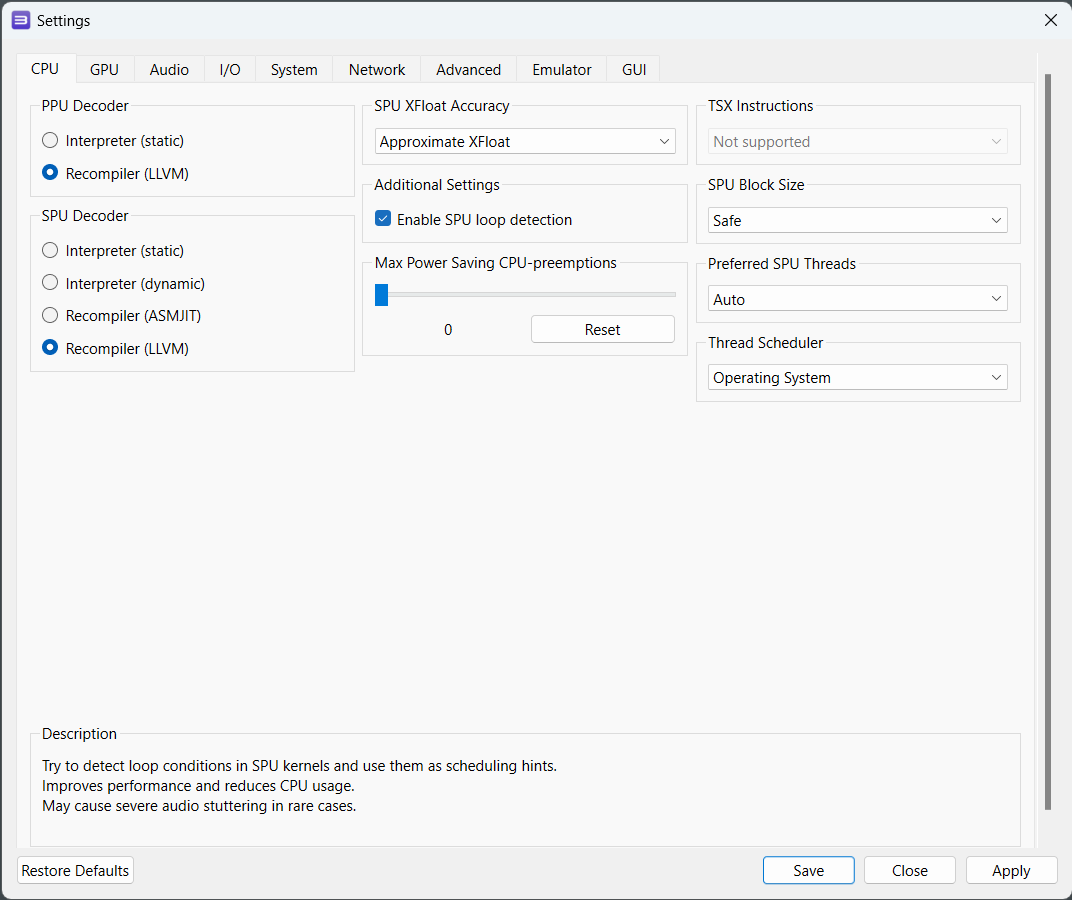Screen dimensions: 1072x900
Task: Select PPU Decoder Recompiler (LLVM)
Action: click(x=115, y=174)
